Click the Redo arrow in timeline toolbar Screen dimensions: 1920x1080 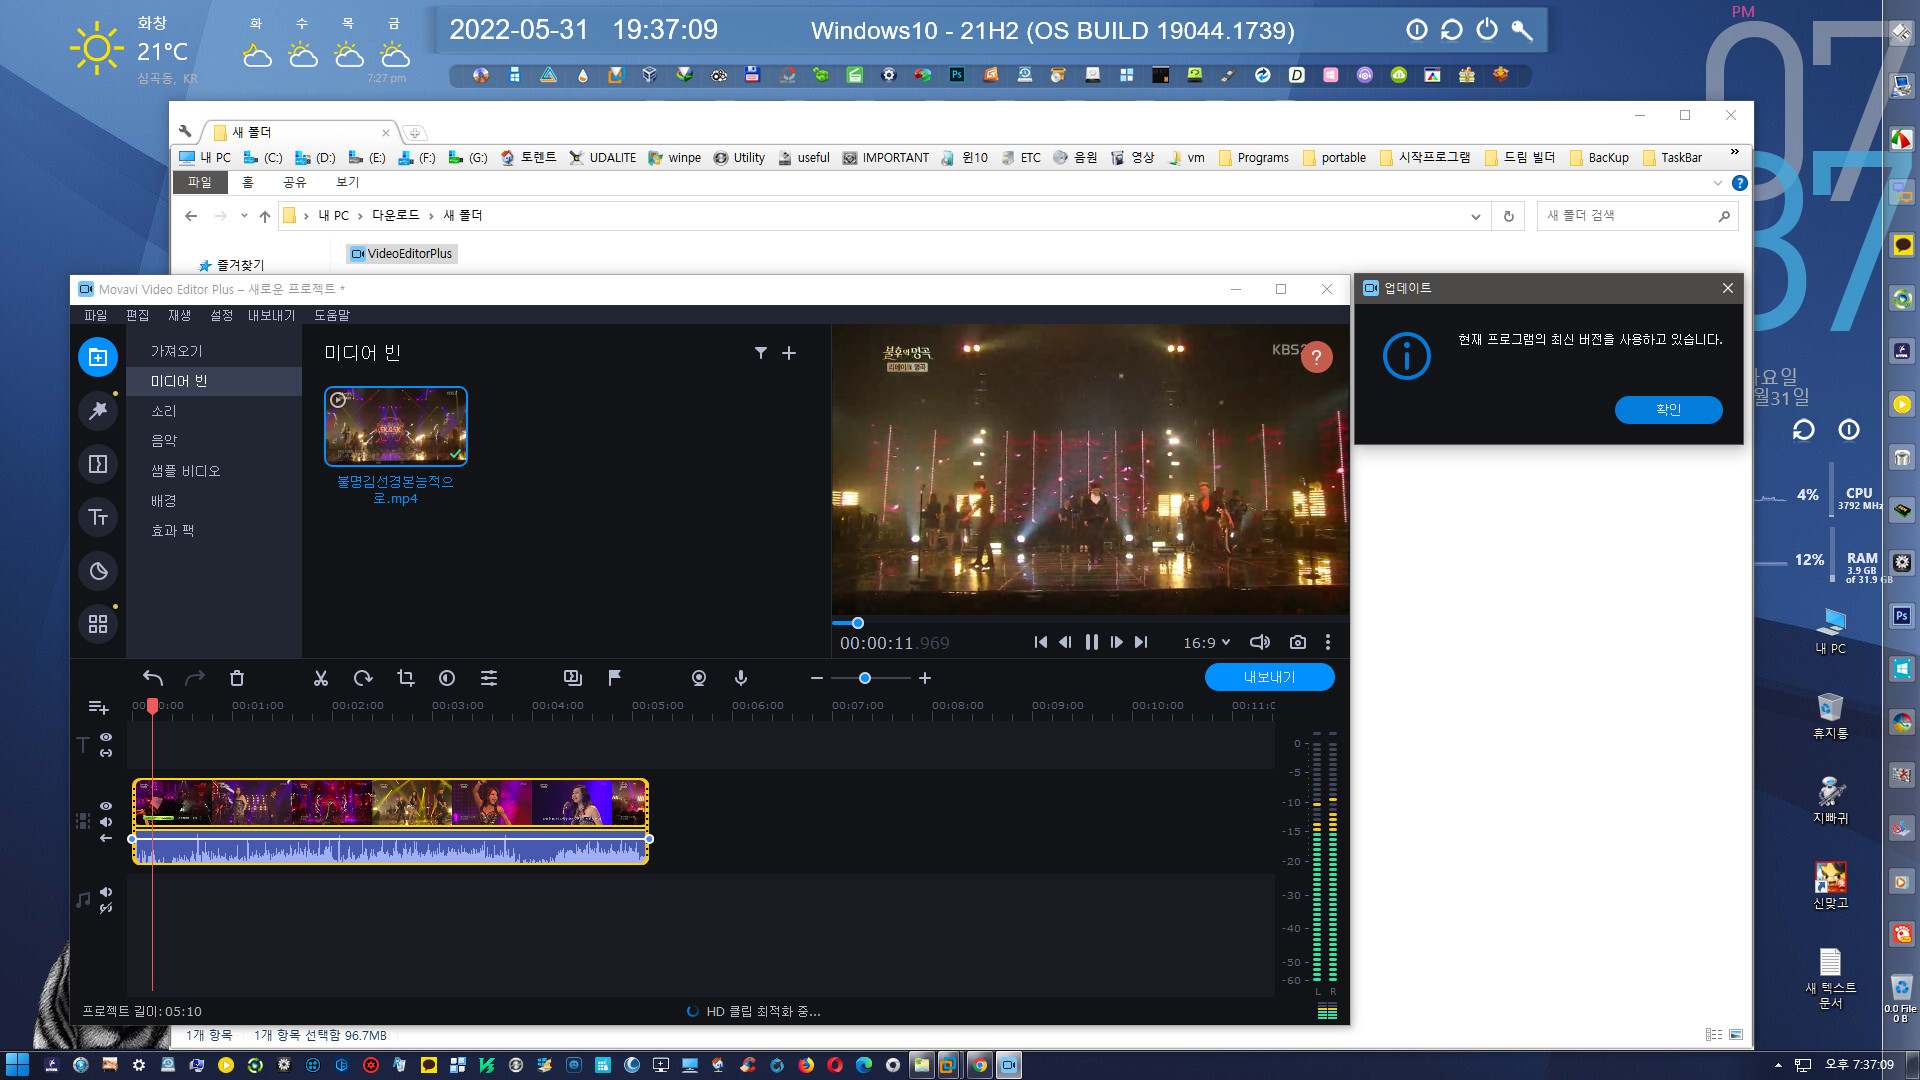click(x=195, y=678)
